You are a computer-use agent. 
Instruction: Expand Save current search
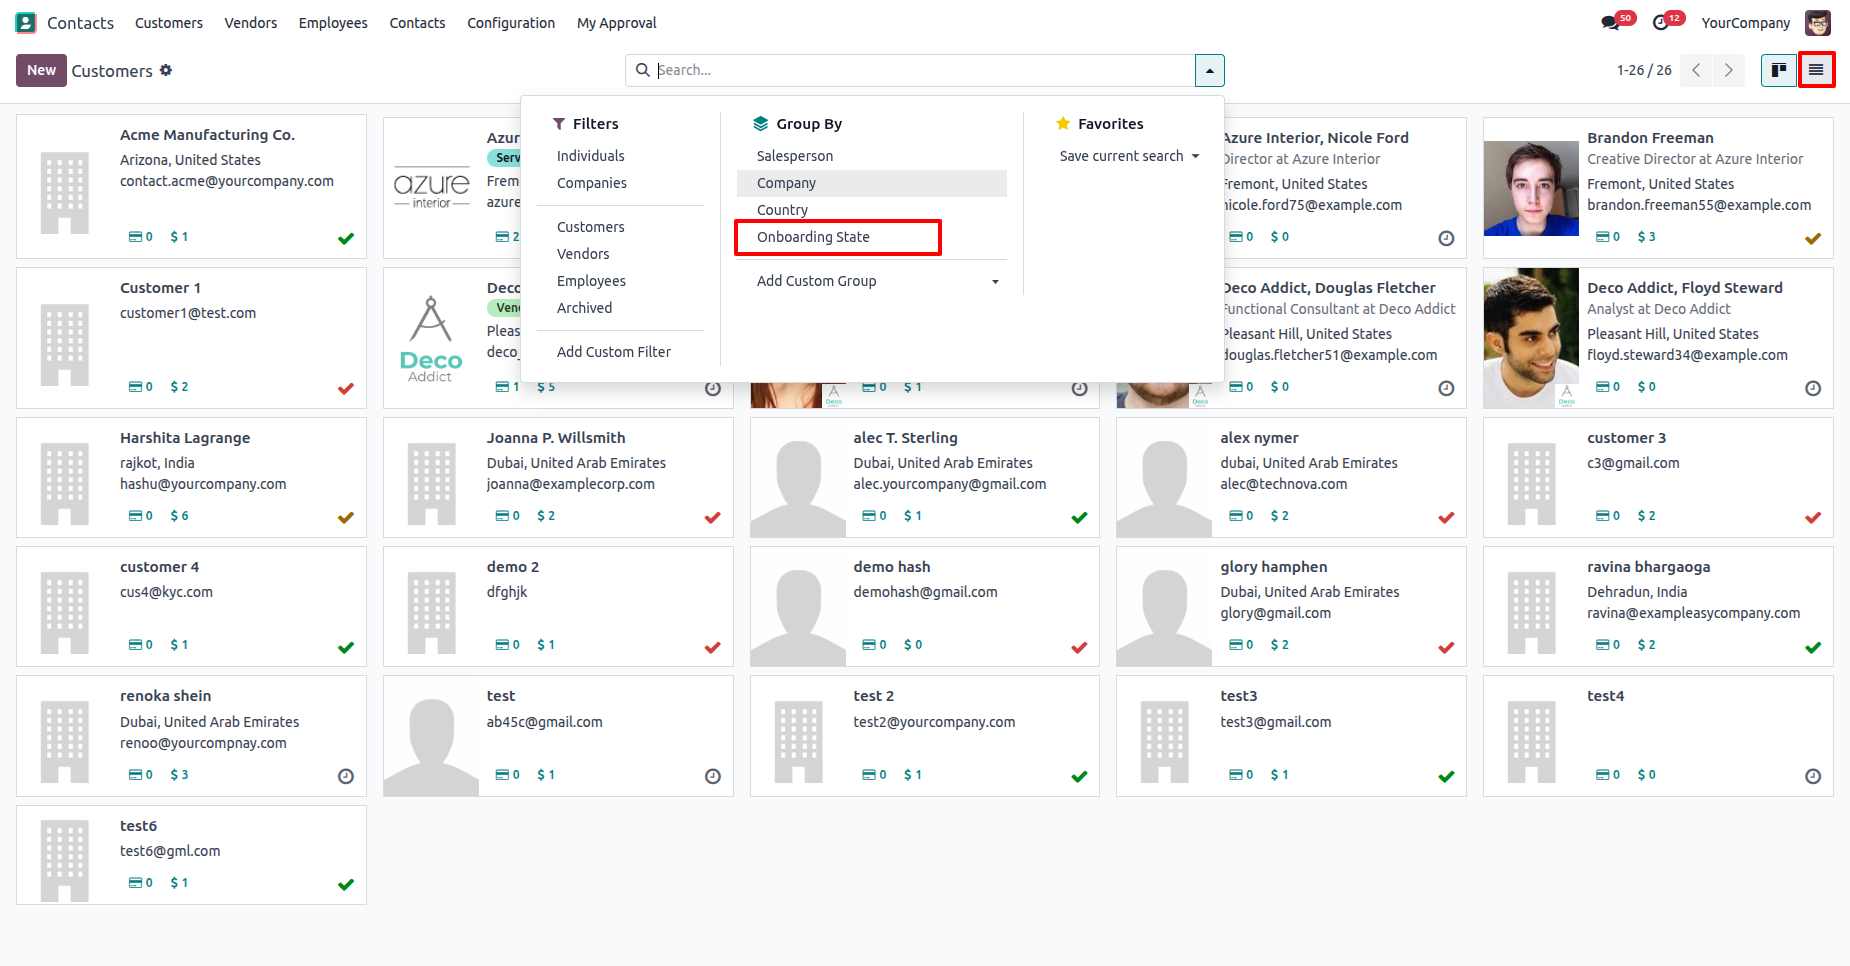coord(1129,156)
